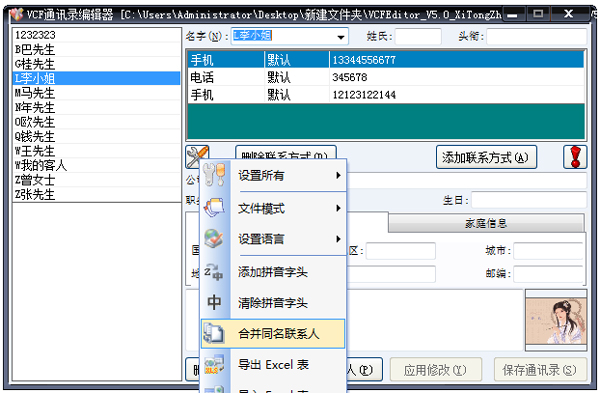600x393 pixels.
Task: Click the documents icon beside 合并同名联系人
Action: [x=214, y=333]
